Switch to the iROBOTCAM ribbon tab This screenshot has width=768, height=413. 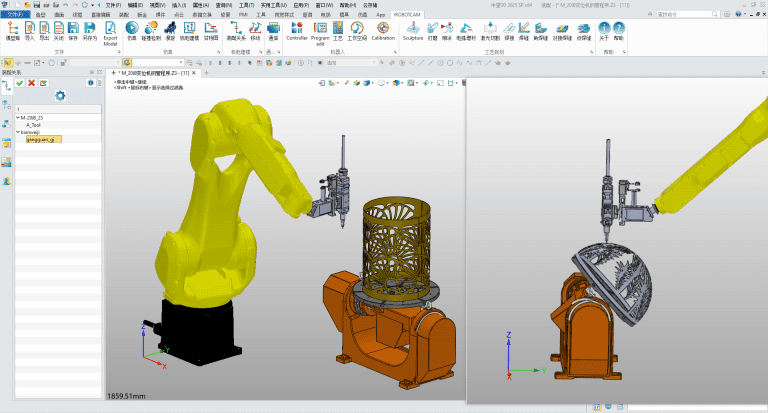pos(406,16)
